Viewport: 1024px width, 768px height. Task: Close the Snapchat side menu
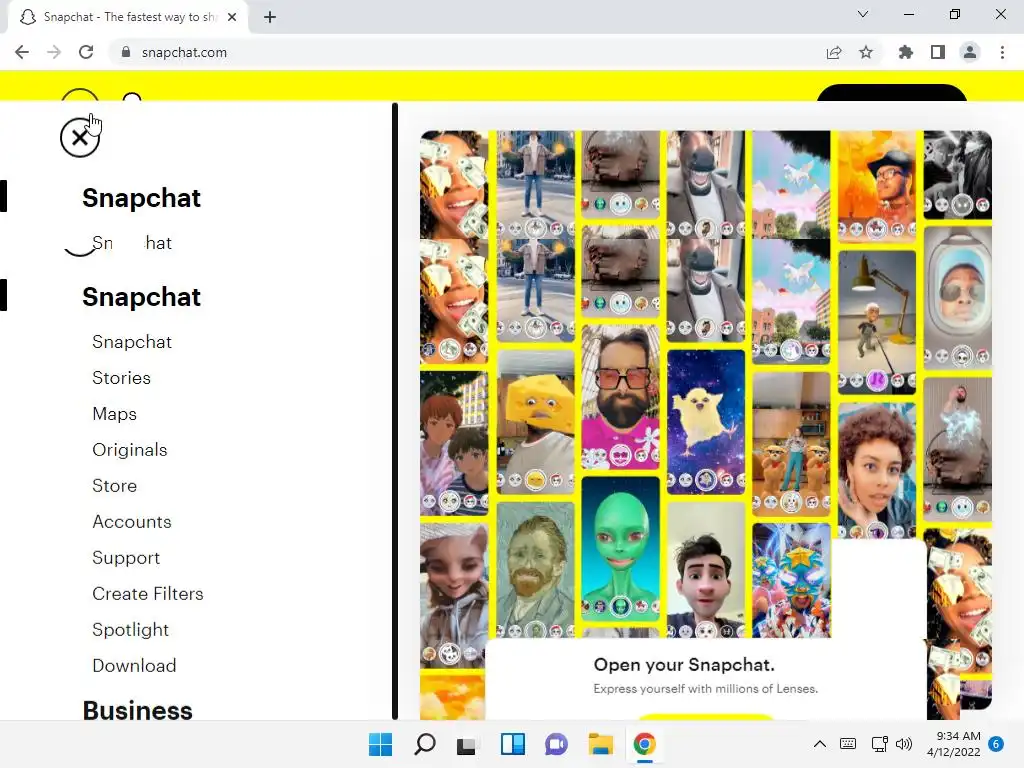[80, 137]
